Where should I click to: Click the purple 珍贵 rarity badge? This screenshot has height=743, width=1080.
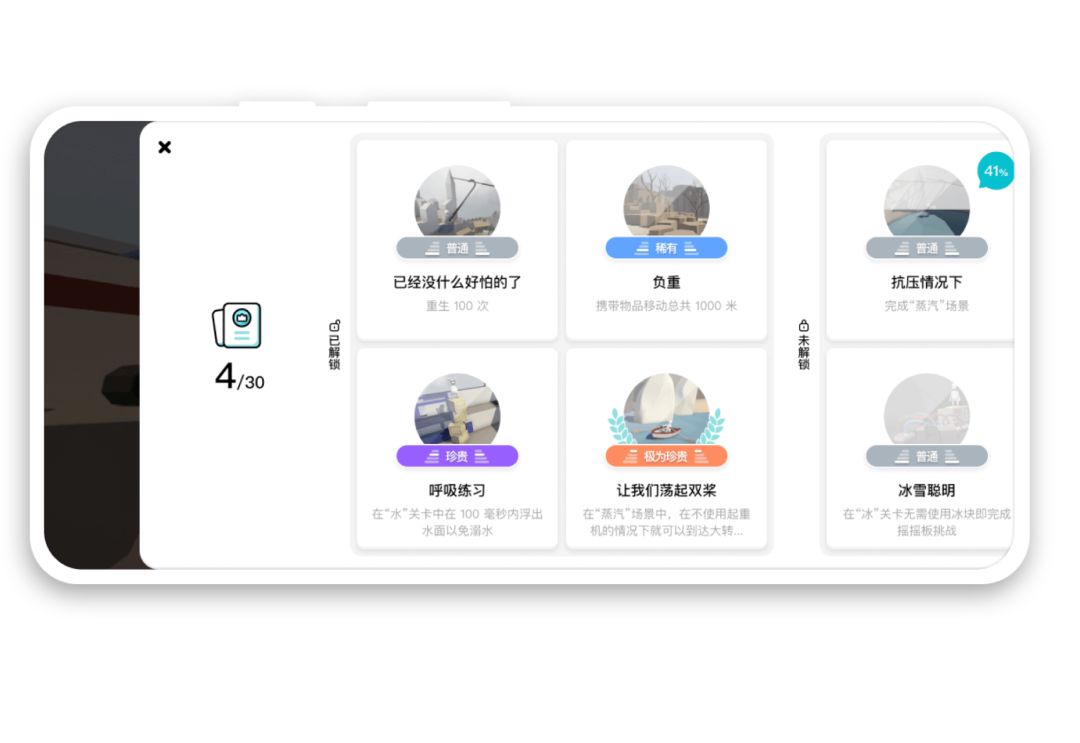tap(457, 456)
